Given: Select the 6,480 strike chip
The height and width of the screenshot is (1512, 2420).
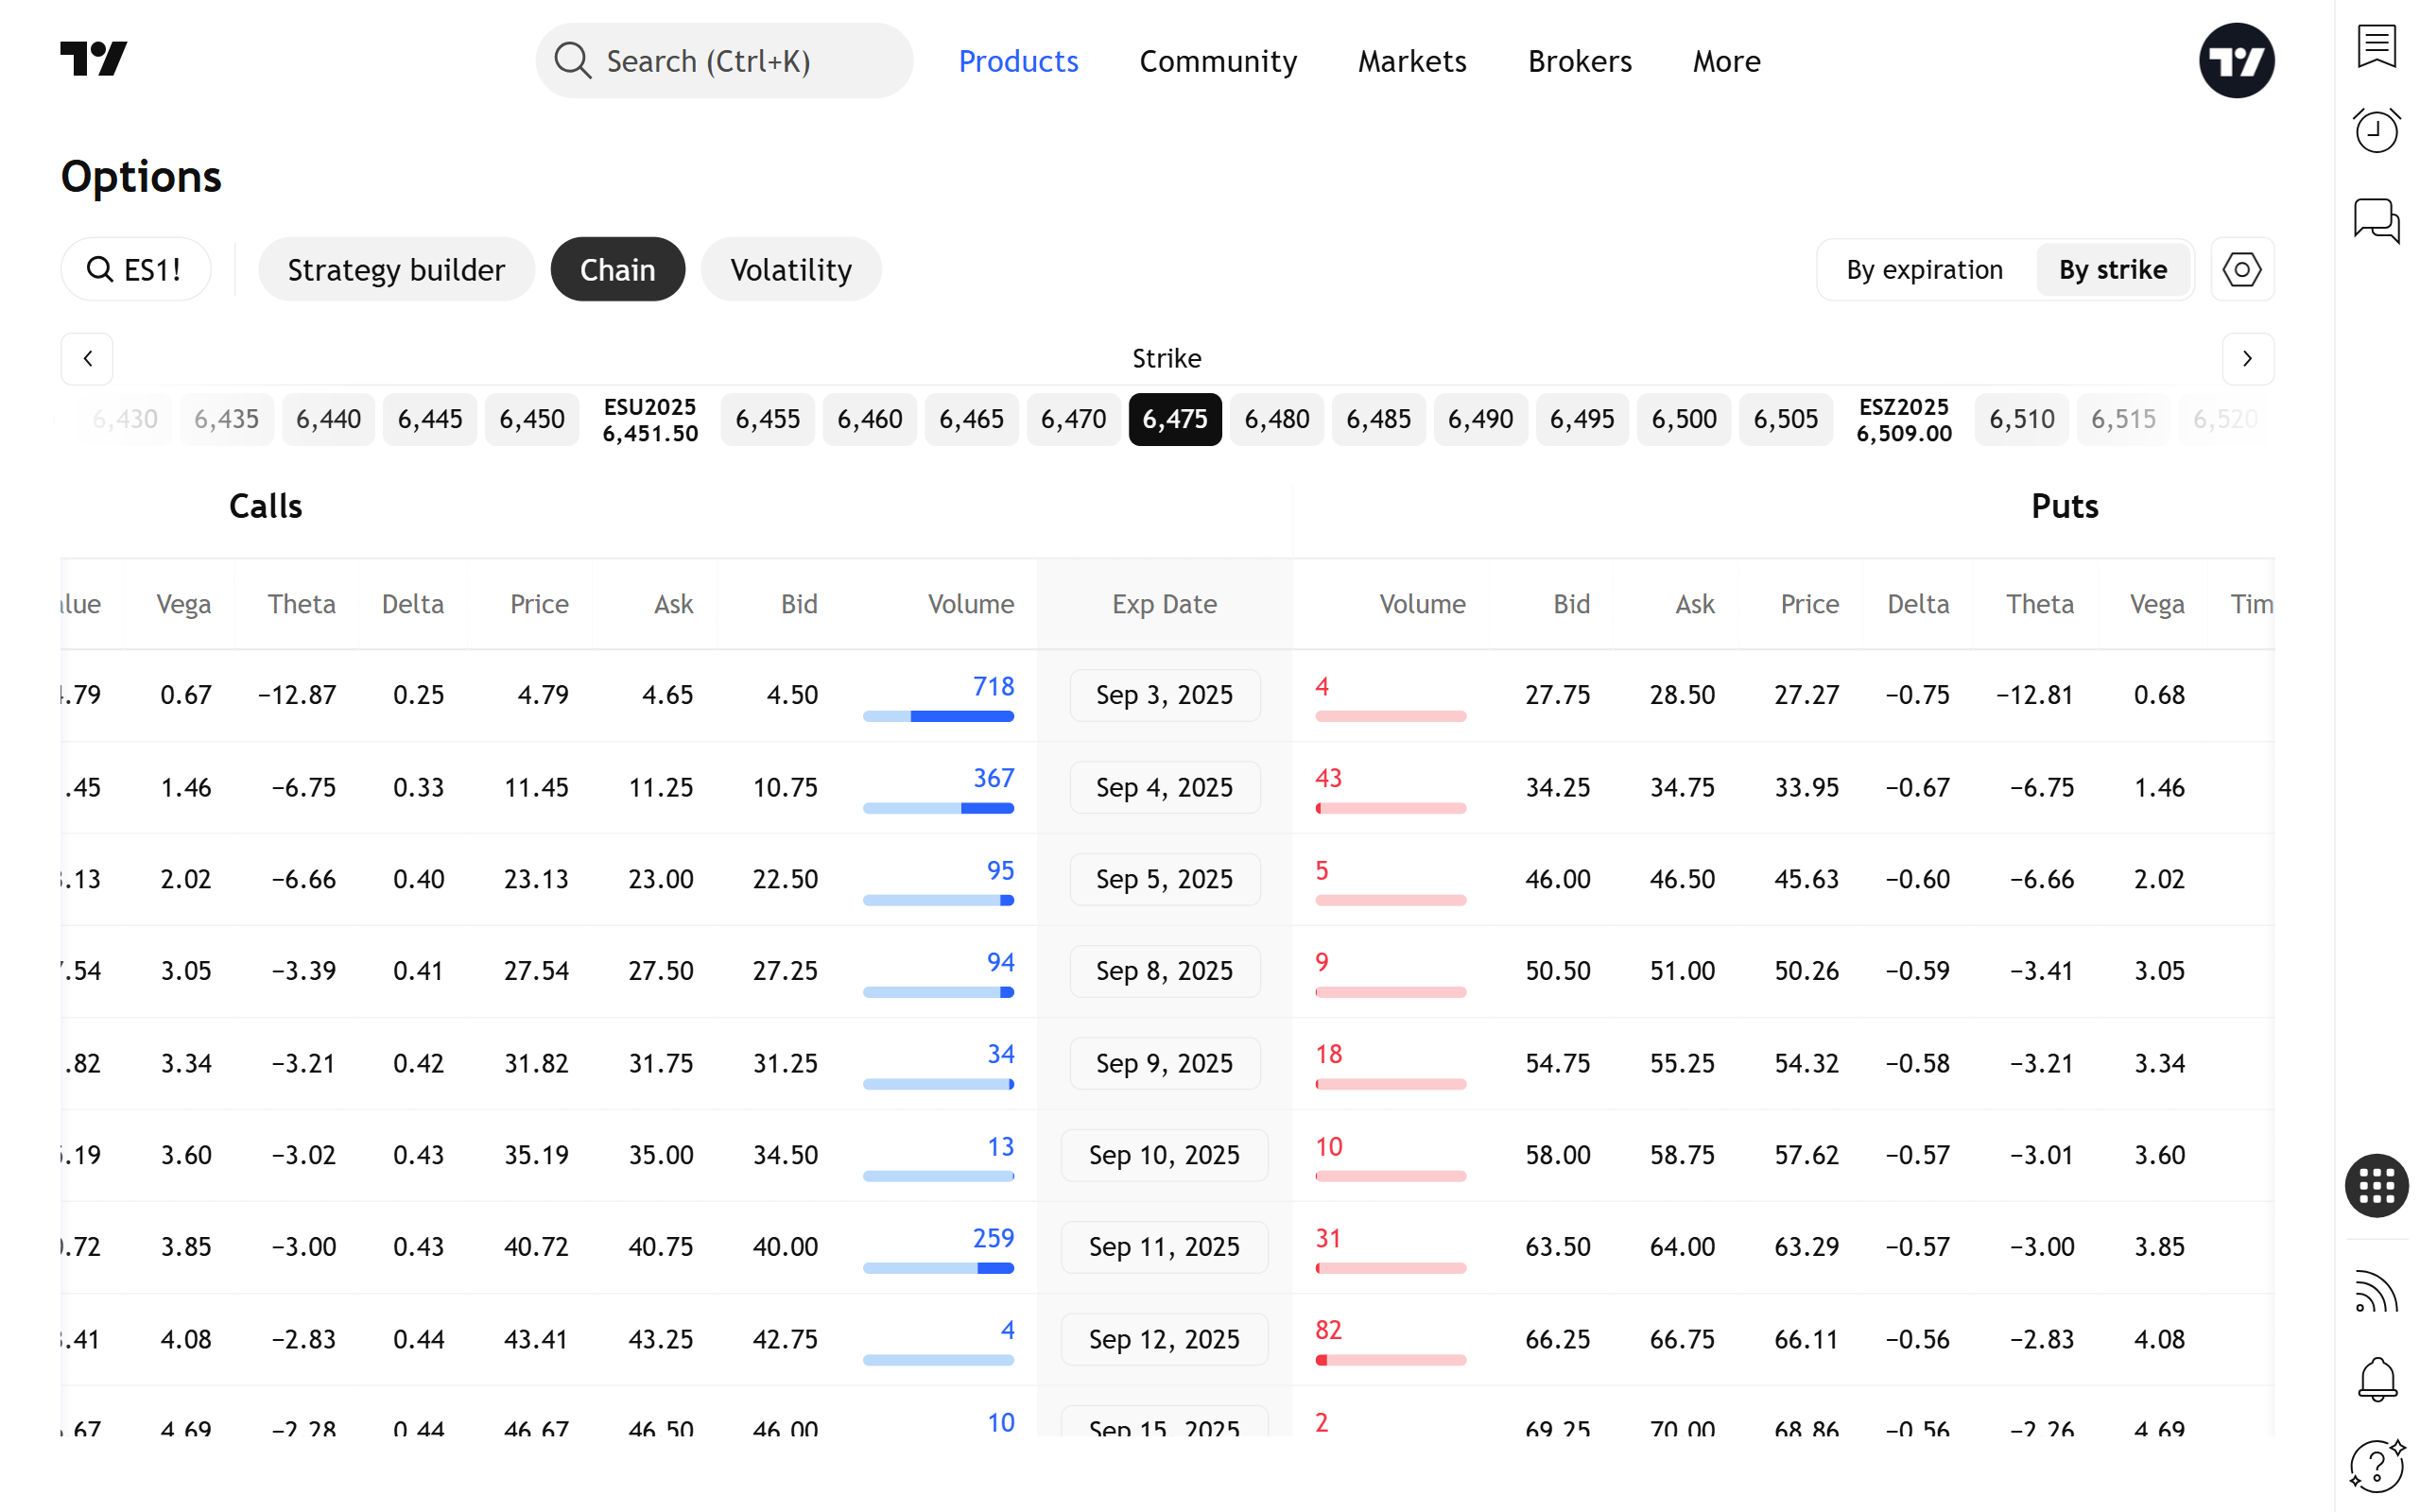Looking at the screenshot, I should 1276,419.
